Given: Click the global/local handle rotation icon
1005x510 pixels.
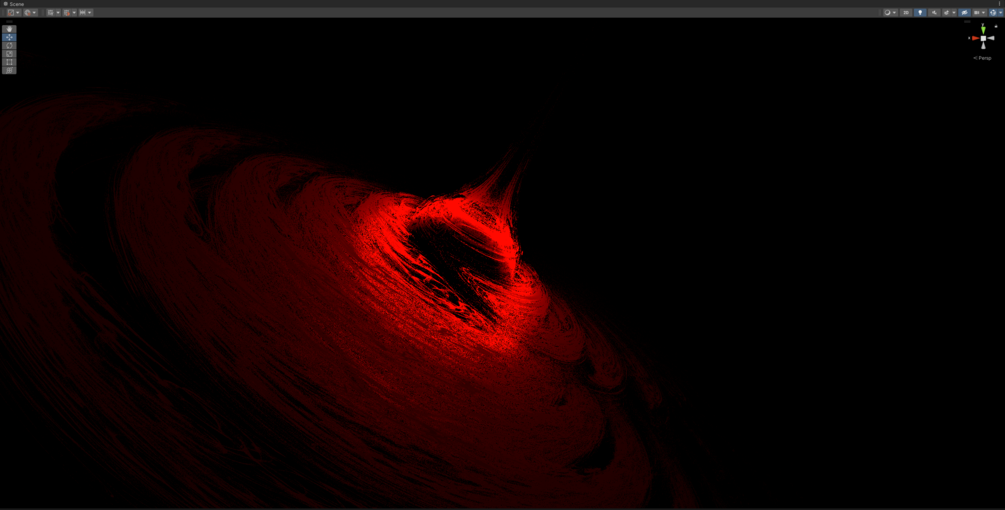Looking at the screenshot, I should pos(27,12).
